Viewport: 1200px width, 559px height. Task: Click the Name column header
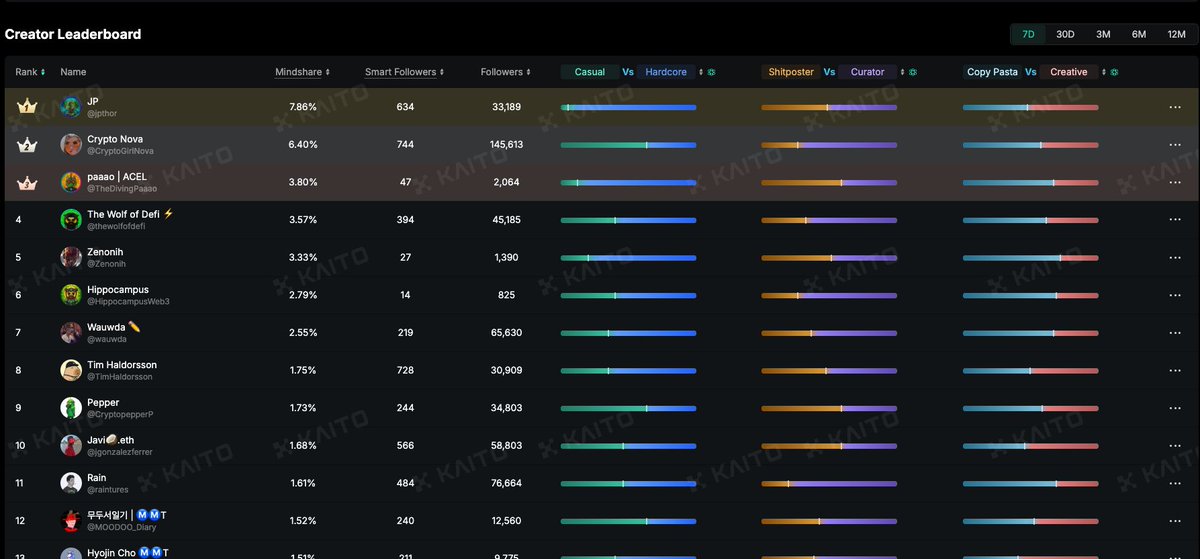pyautogui.click(x=73, y=72)
